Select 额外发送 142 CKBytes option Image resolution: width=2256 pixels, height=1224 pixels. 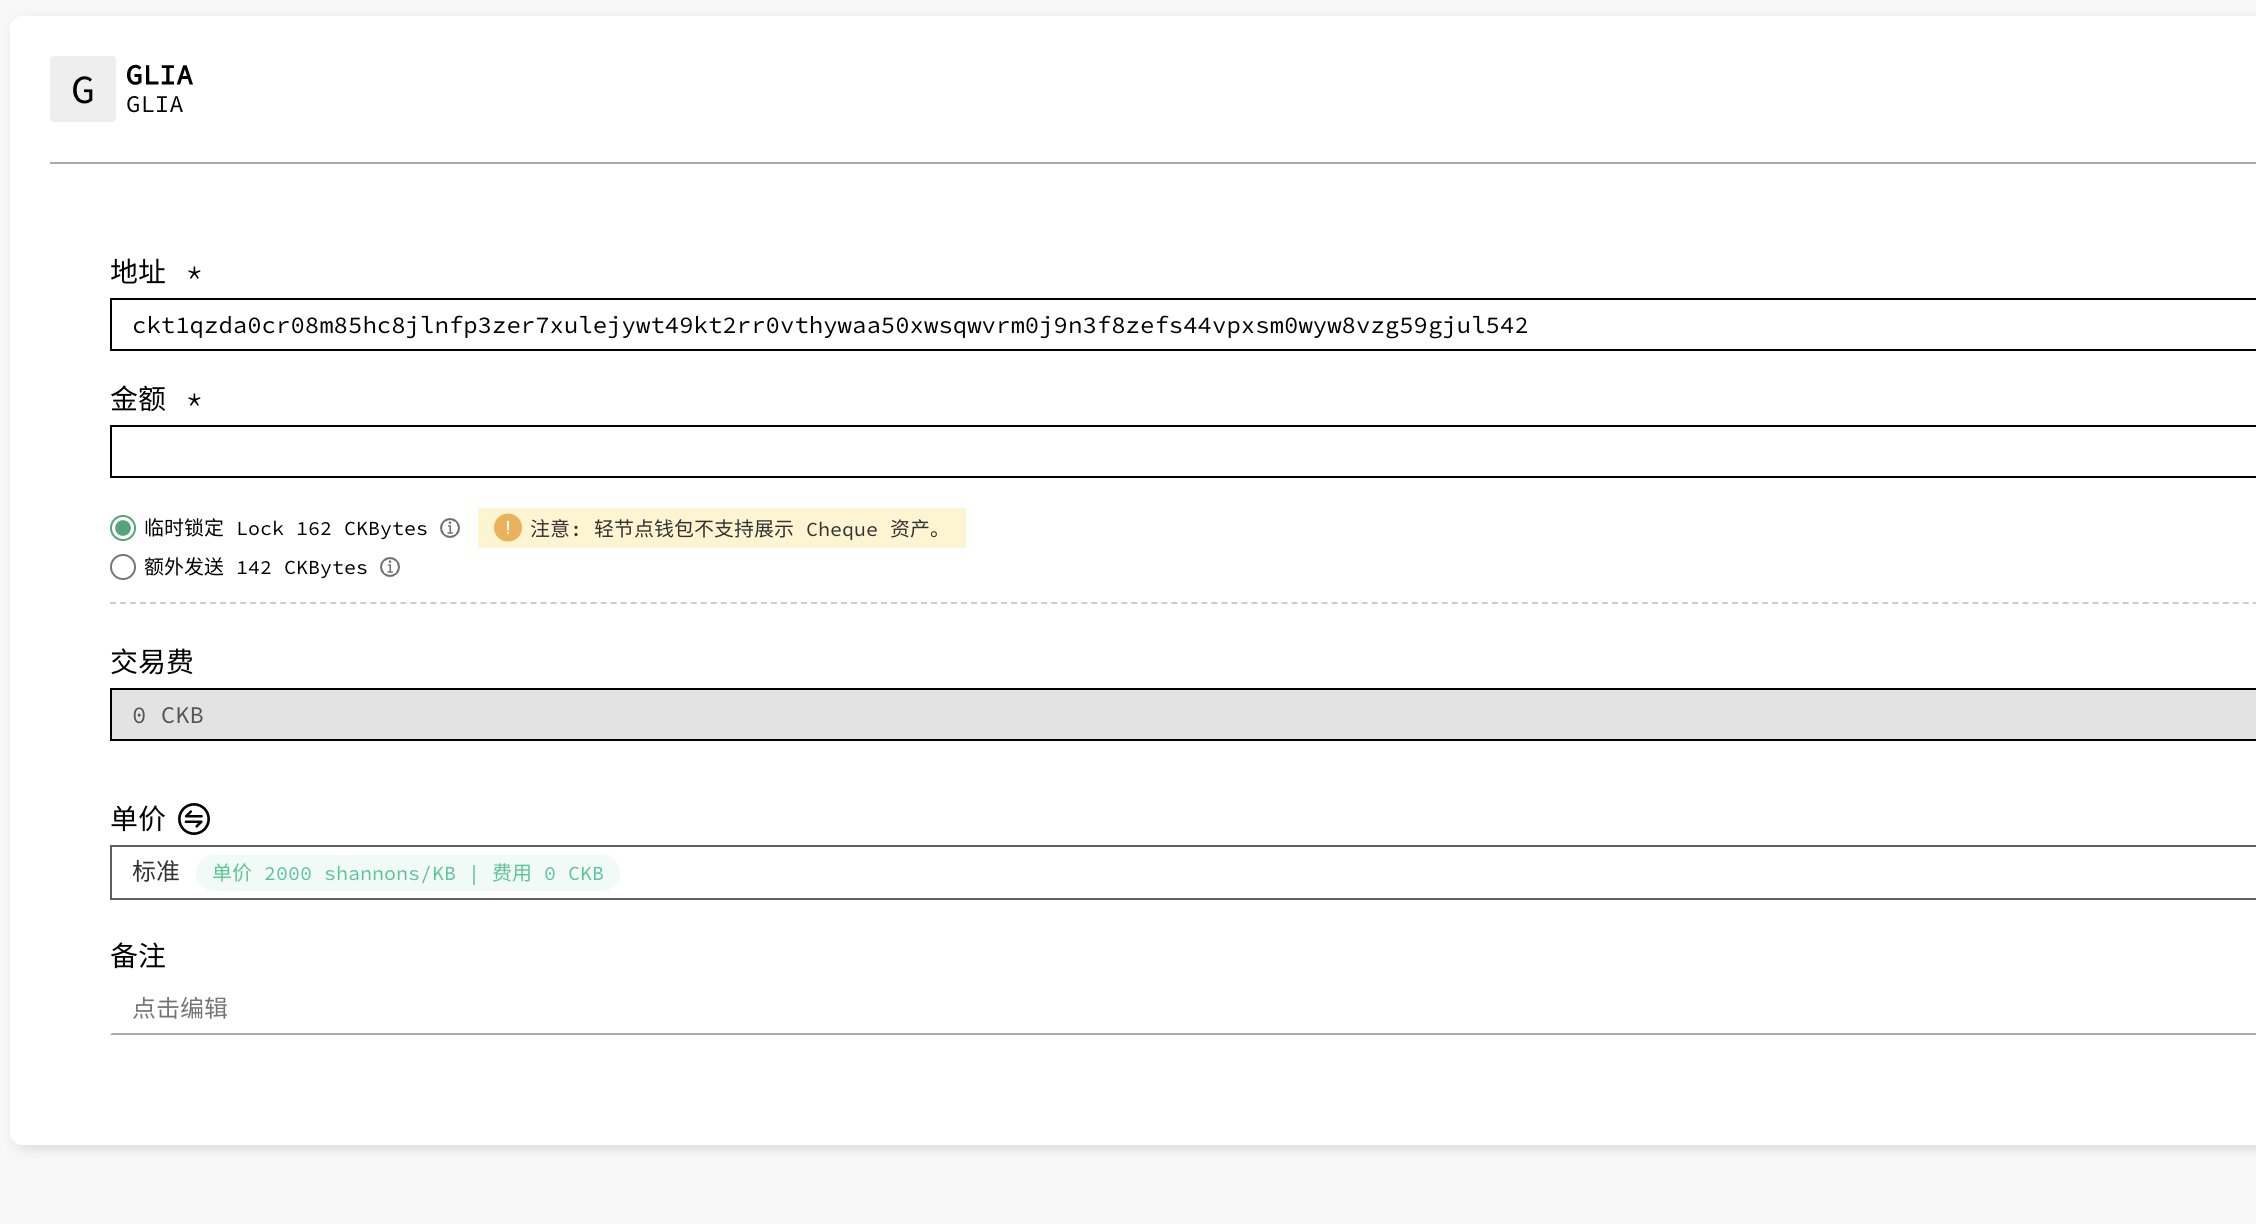point(123,567)
